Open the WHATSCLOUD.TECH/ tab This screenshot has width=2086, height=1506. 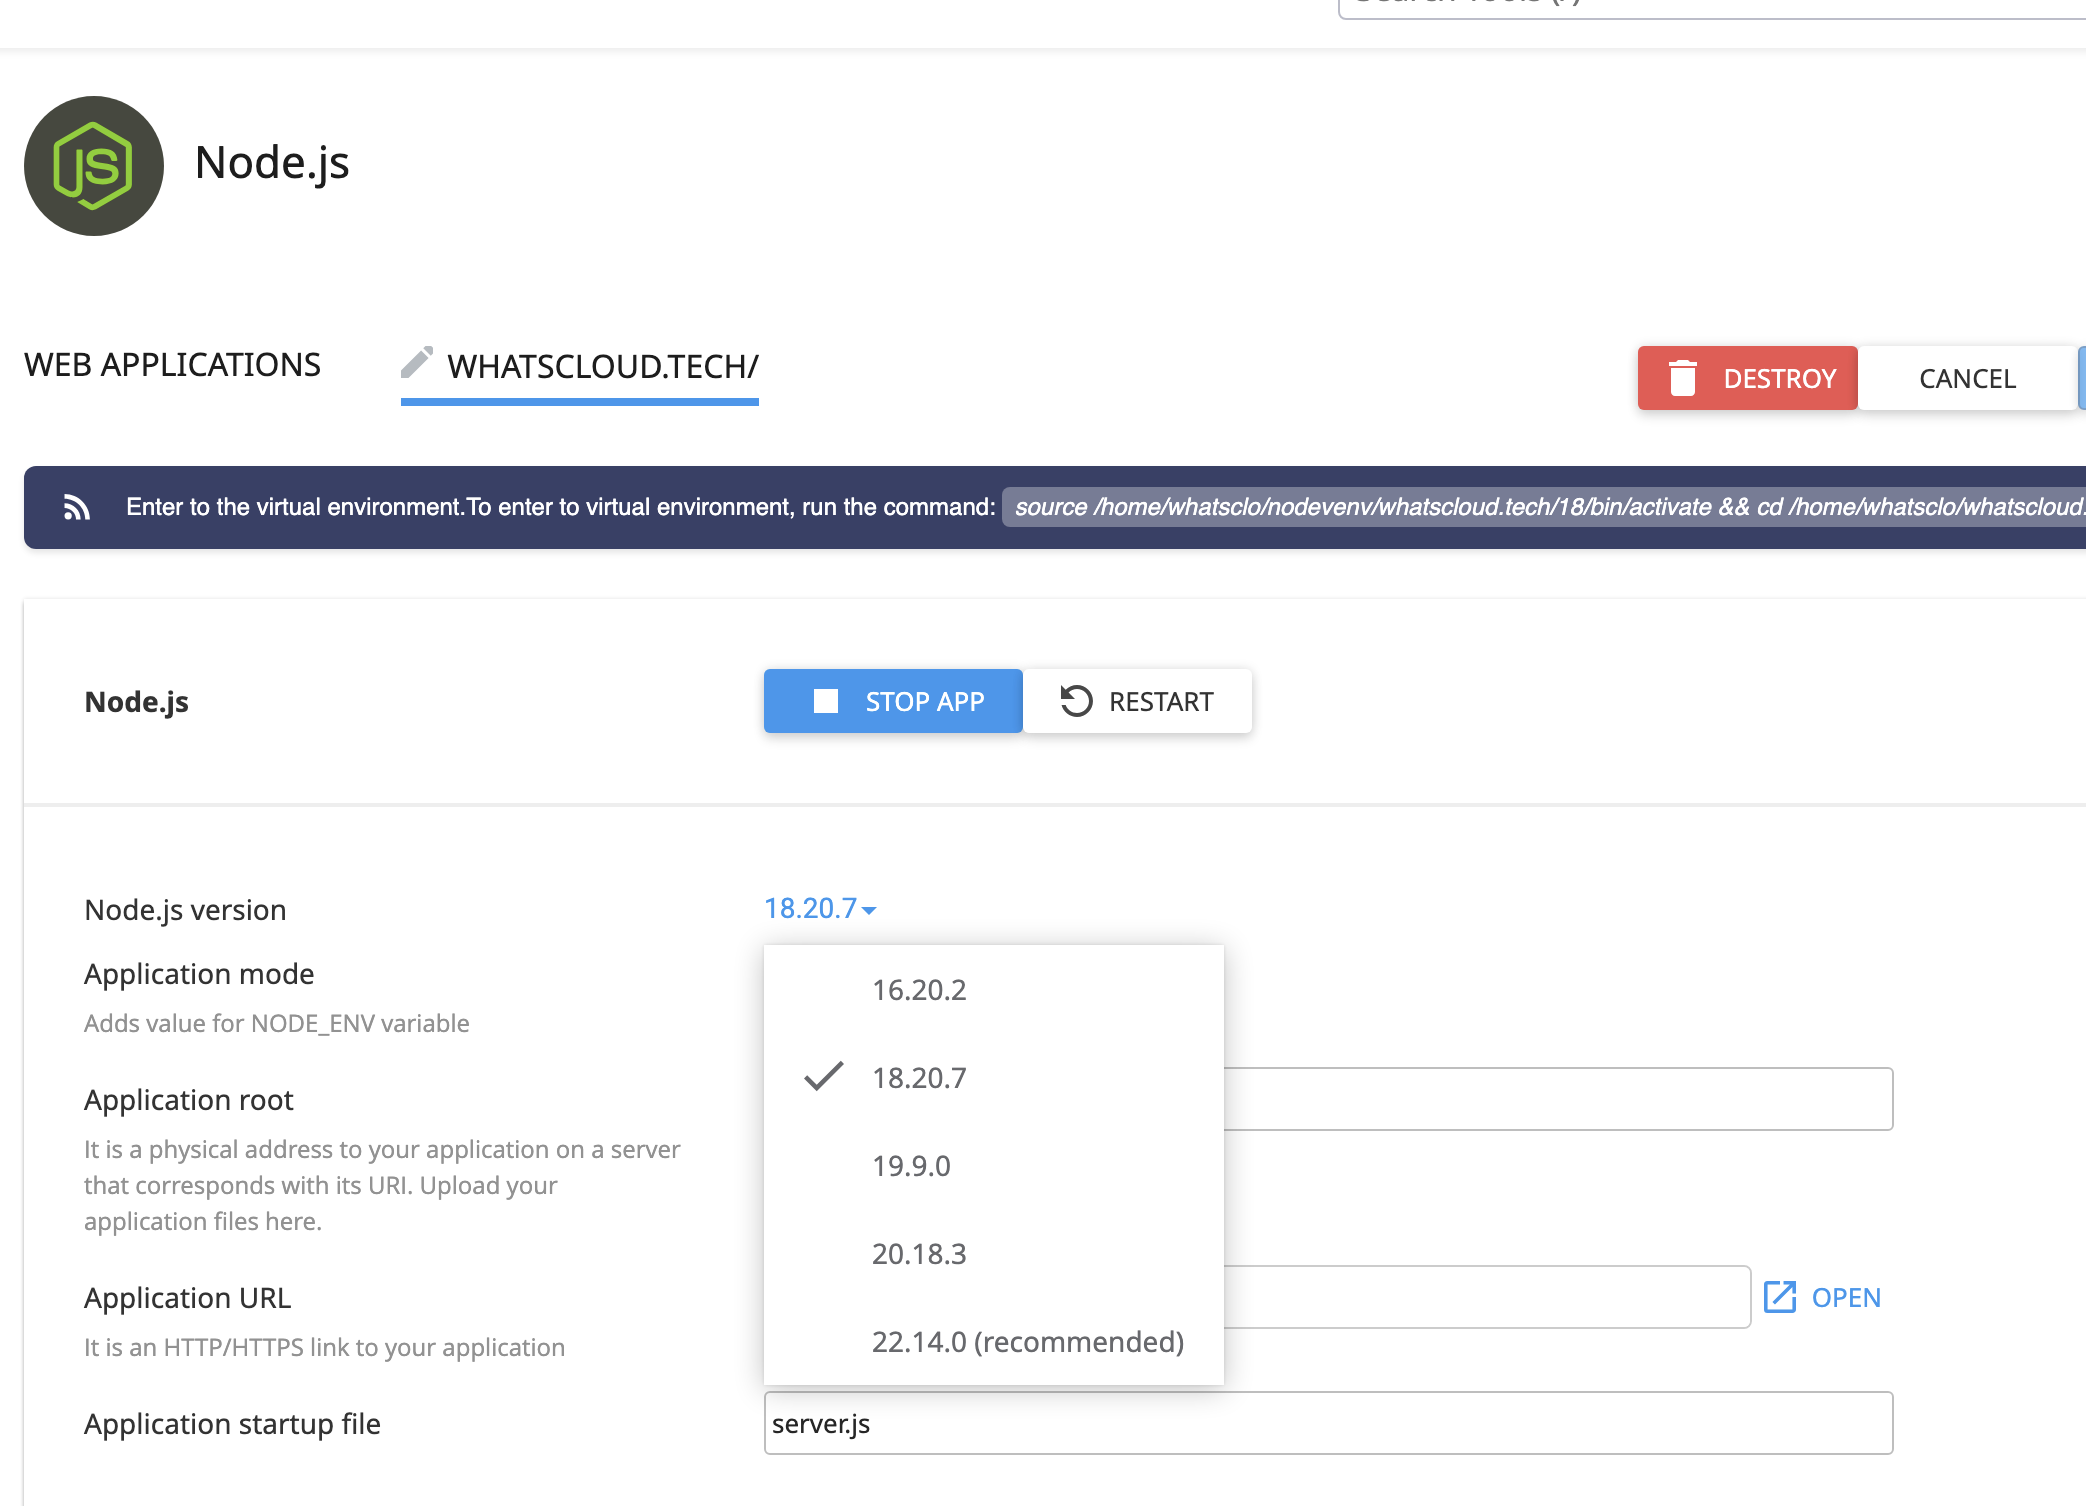pyautogui.click(x=602, y=367)
